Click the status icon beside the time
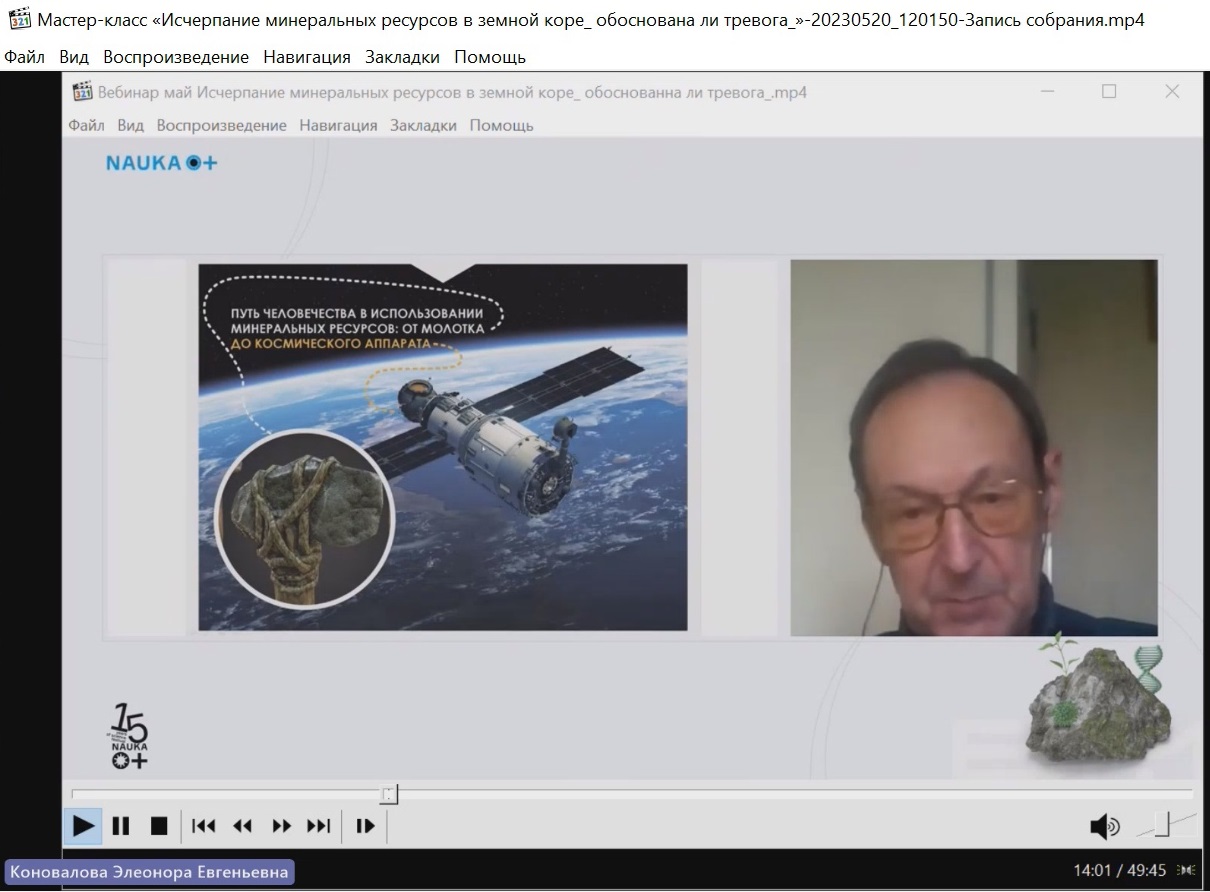This screenshot has width=1210, height=892. (x=1186, y=870)
